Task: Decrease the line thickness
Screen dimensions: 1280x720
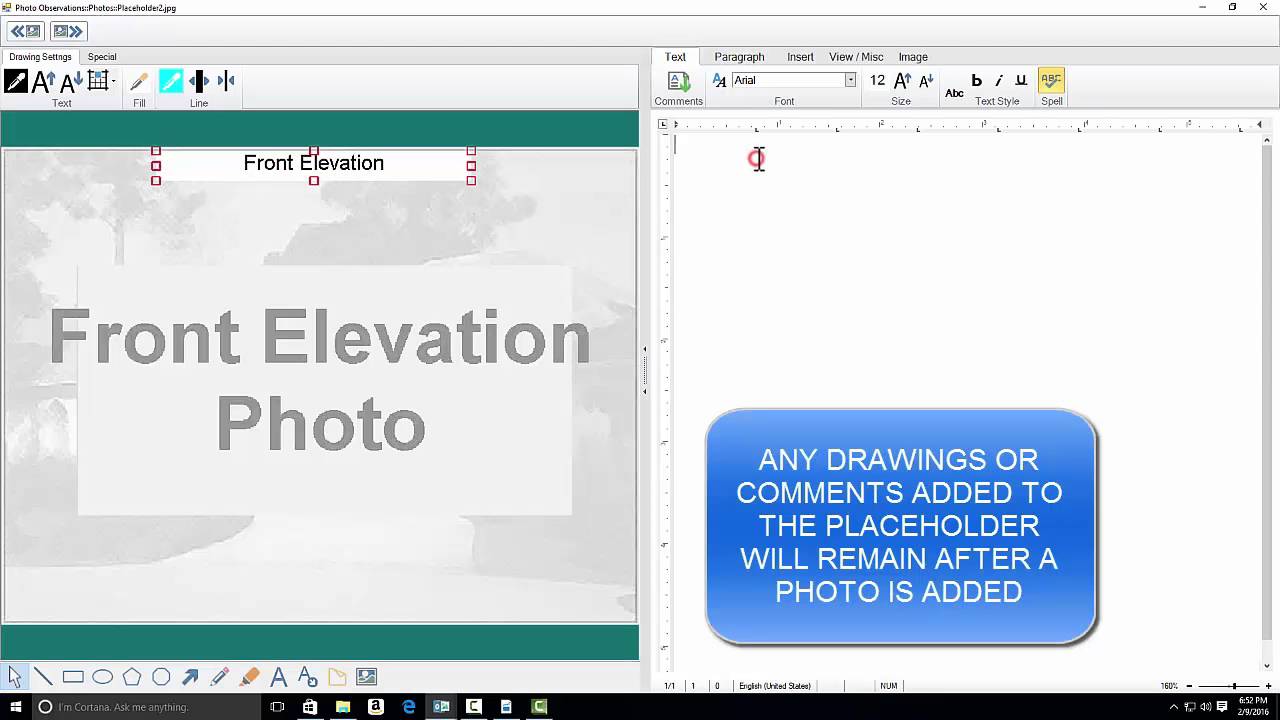Action: click(x=226, y=82)
